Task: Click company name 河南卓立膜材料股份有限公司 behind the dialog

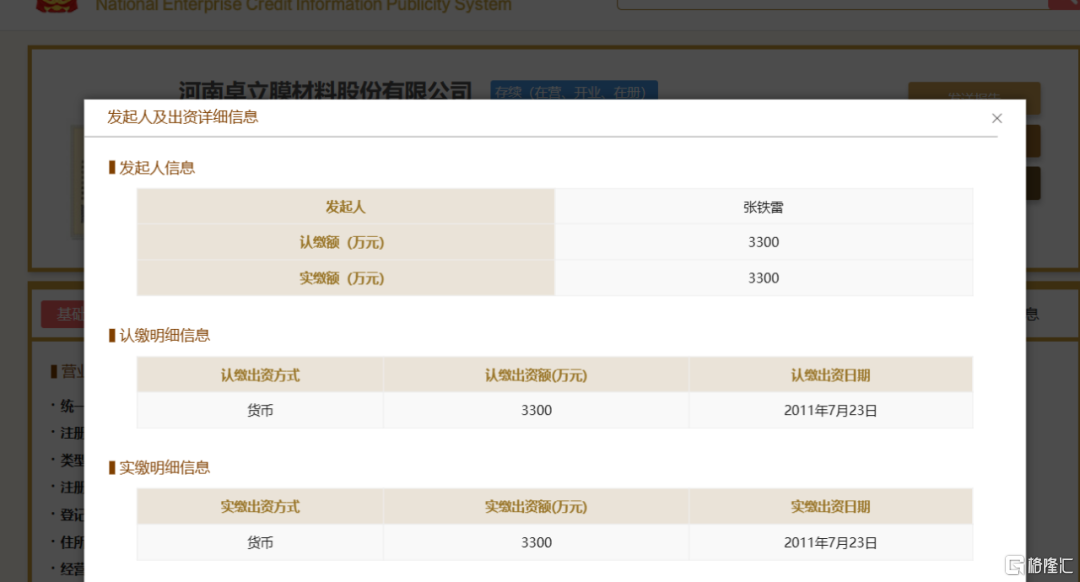Action: (x=325, y=90)
